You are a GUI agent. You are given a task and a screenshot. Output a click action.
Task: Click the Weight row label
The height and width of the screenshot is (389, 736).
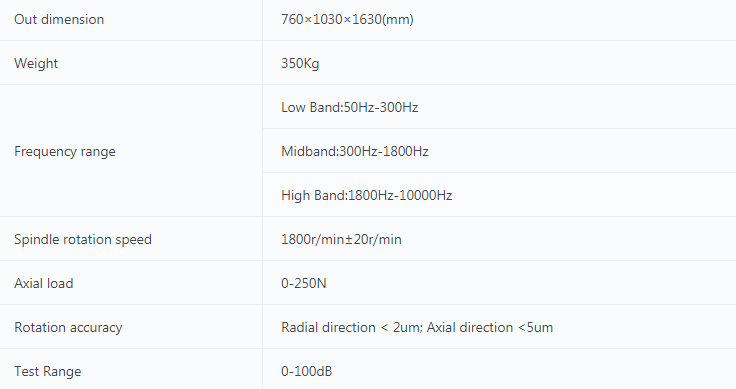point(36,63)
